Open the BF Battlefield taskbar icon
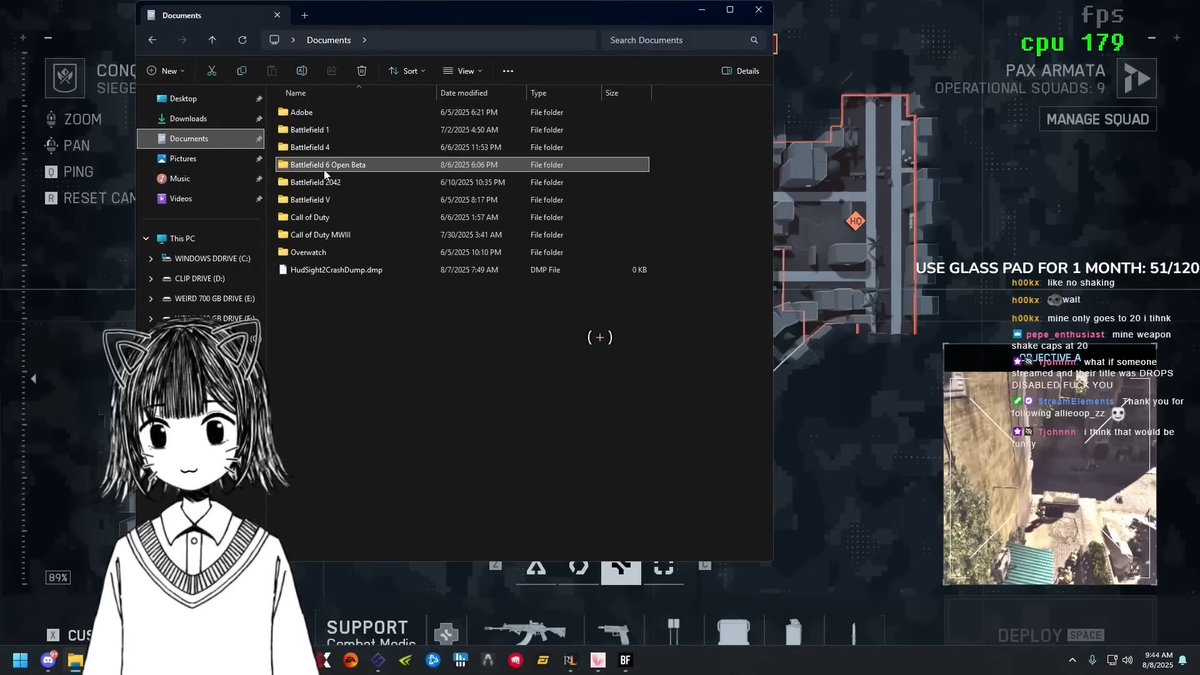This screenshot has width=1200, height=675. (x=625, y=660)
